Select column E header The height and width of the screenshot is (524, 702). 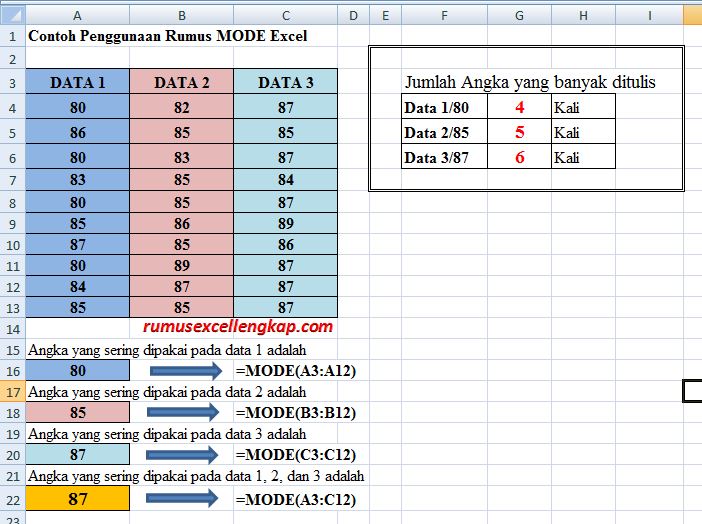(385, 16)
